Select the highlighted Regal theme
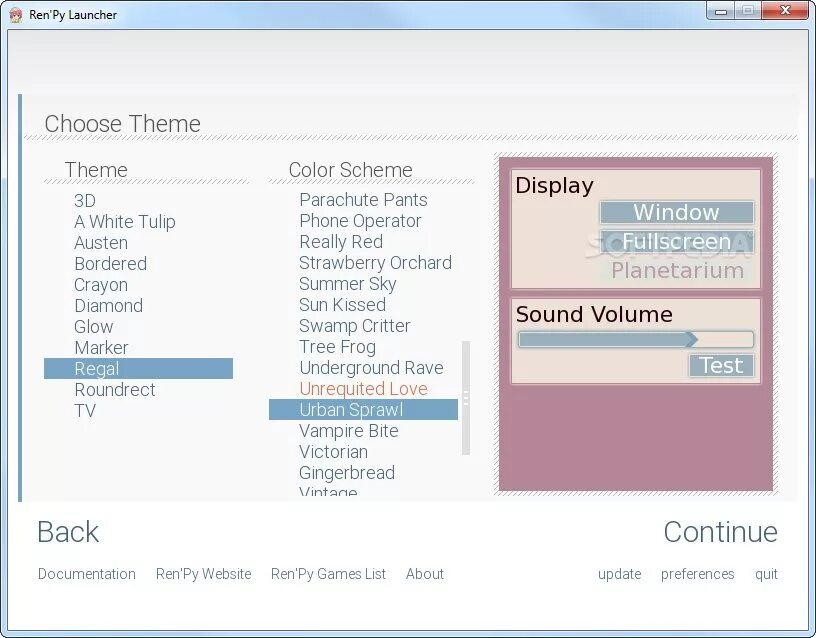 [x=138, y=368]
